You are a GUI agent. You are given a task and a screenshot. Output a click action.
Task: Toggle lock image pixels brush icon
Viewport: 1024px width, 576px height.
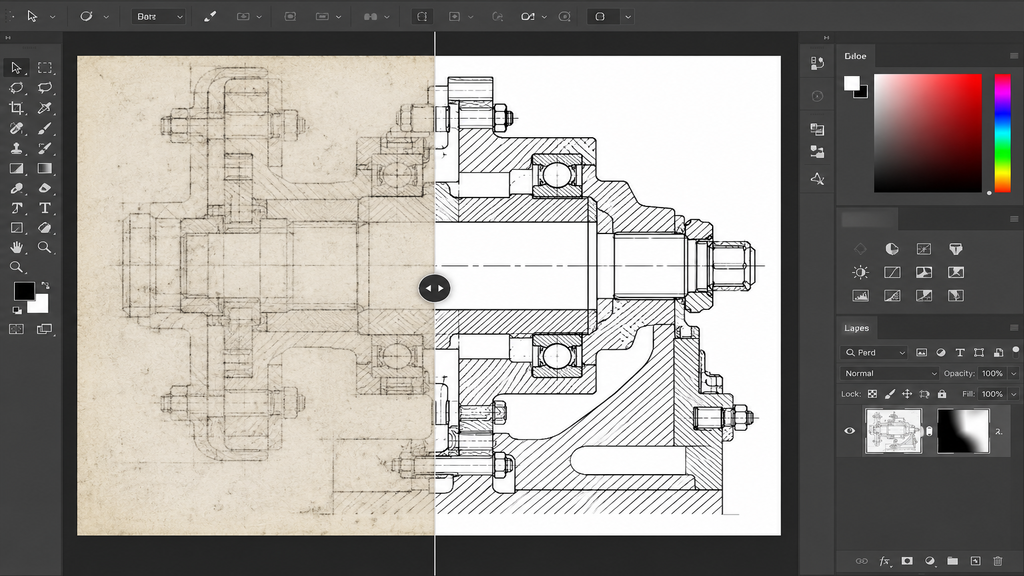pos(889,394)
